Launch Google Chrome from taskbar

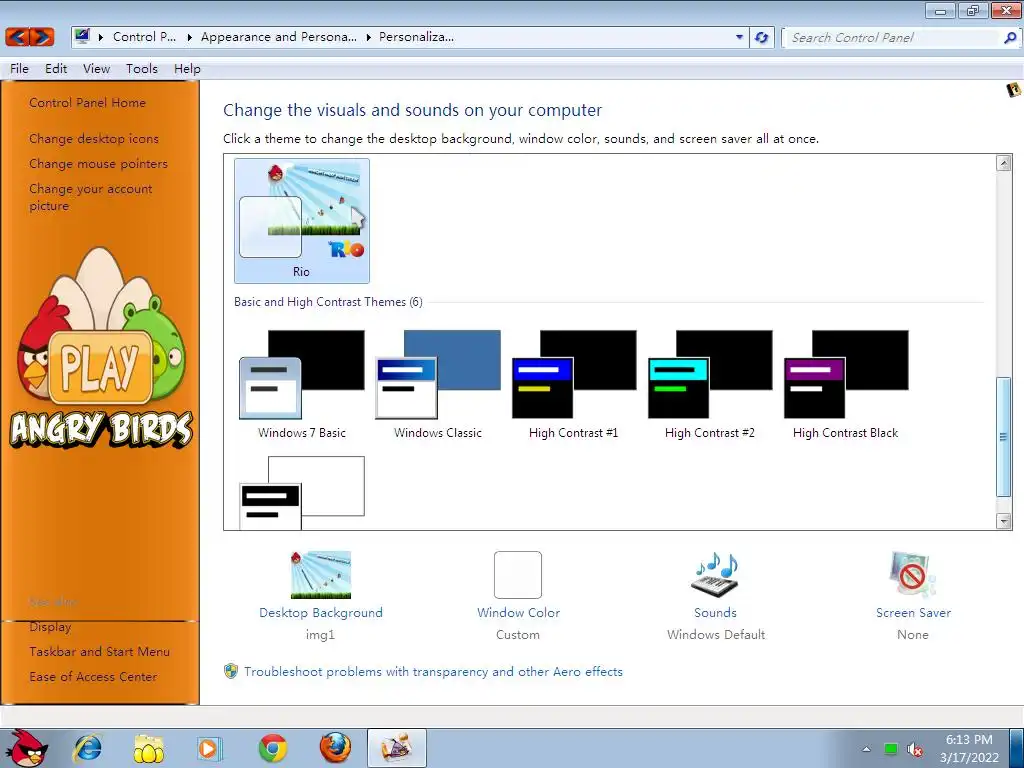pyautogui.click(x=272, y=748)
